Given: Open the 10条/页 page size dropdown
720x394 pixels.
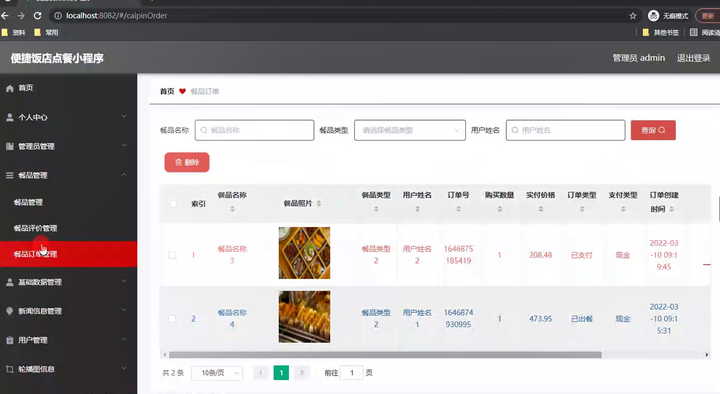Looking at the screenshot, I should tap(217, 373).
